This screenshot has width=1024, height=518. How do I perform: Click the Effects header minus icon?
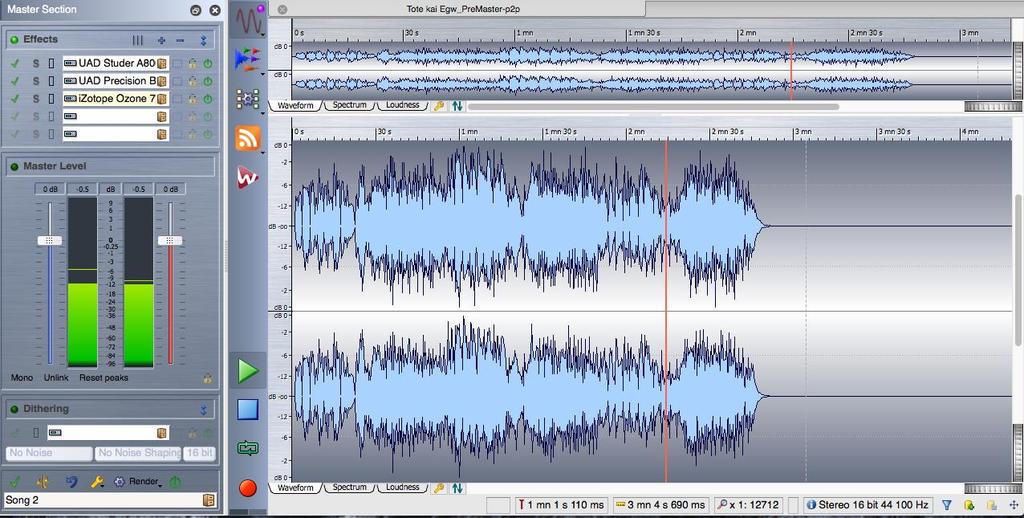pyautogui.click(x=180, y=40)
